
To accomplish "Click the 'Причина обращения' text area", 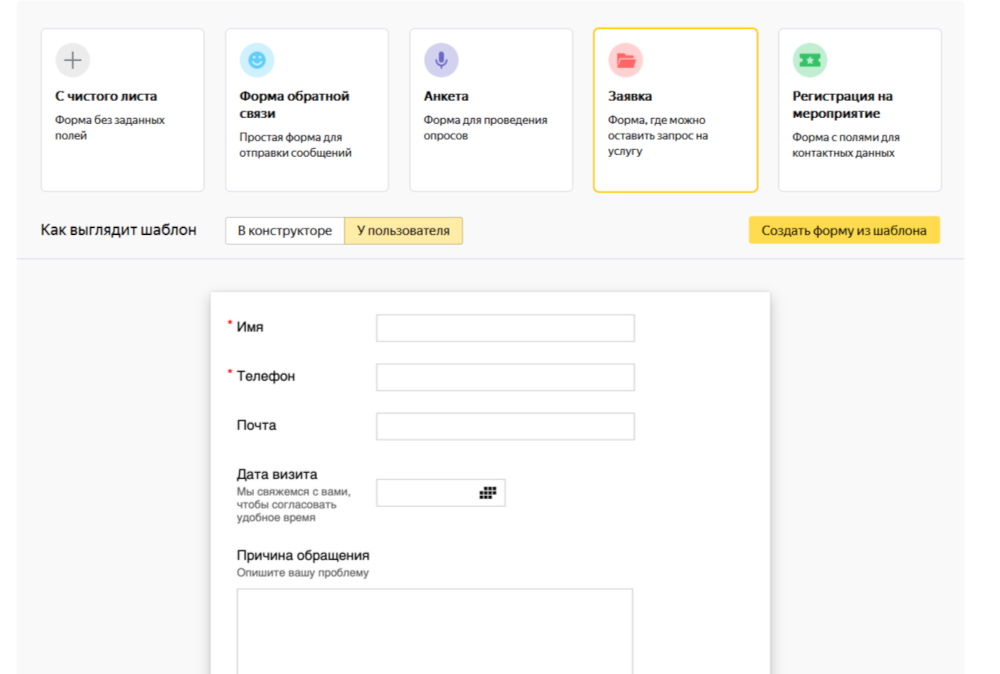I will coord(435,631).
